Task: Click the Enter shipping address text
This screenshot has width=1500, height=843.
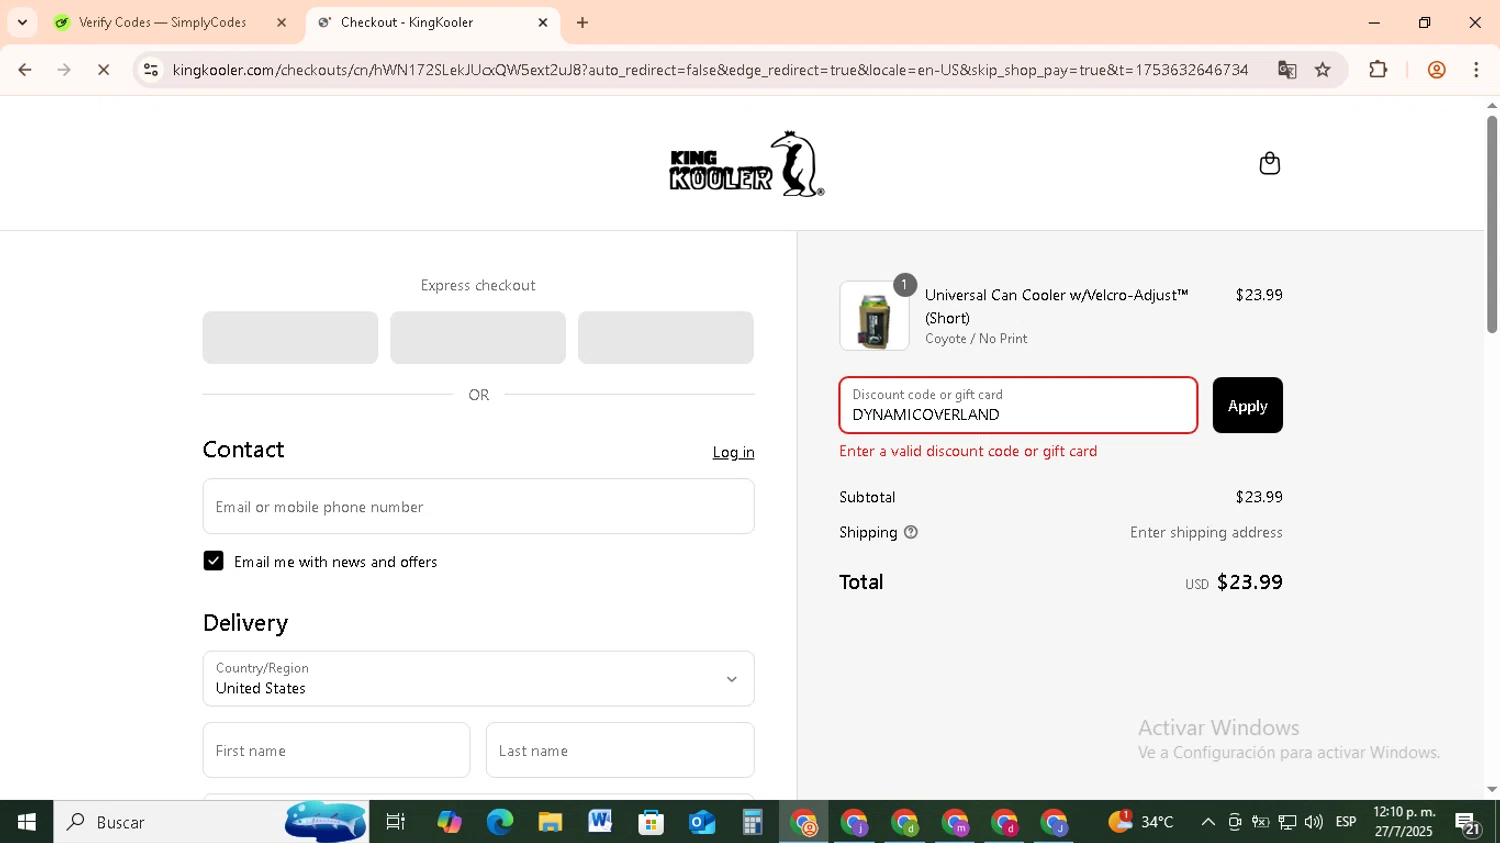Action: [x=1206, y=532]
